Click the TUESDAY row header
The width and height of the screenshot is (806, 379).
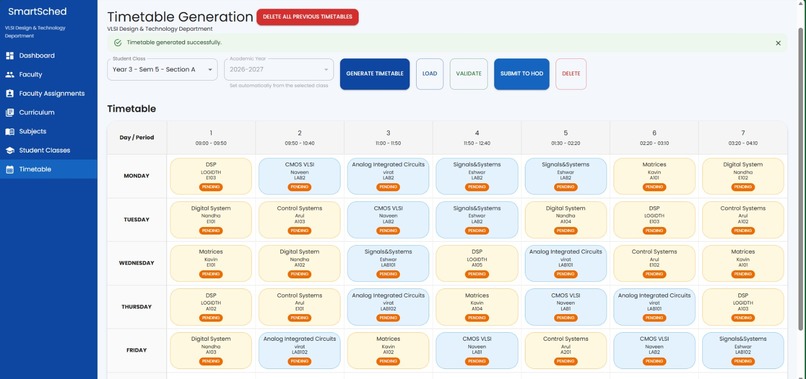click(137, 220)
